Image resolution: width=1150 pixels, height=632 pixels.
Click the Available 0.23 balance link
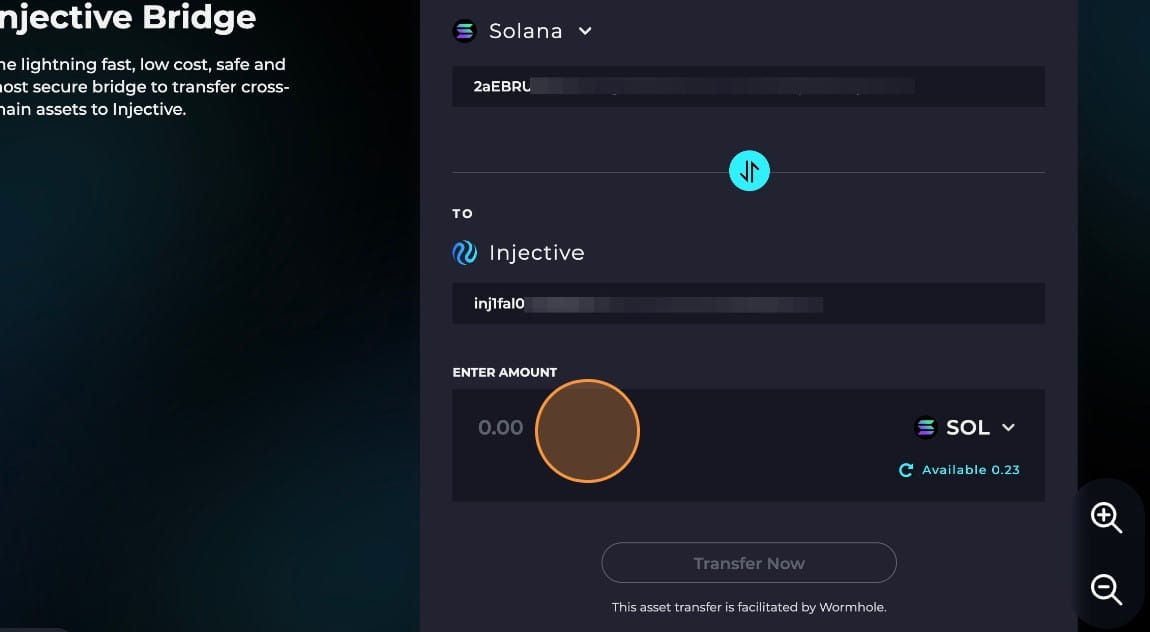(x=970, y=470)
